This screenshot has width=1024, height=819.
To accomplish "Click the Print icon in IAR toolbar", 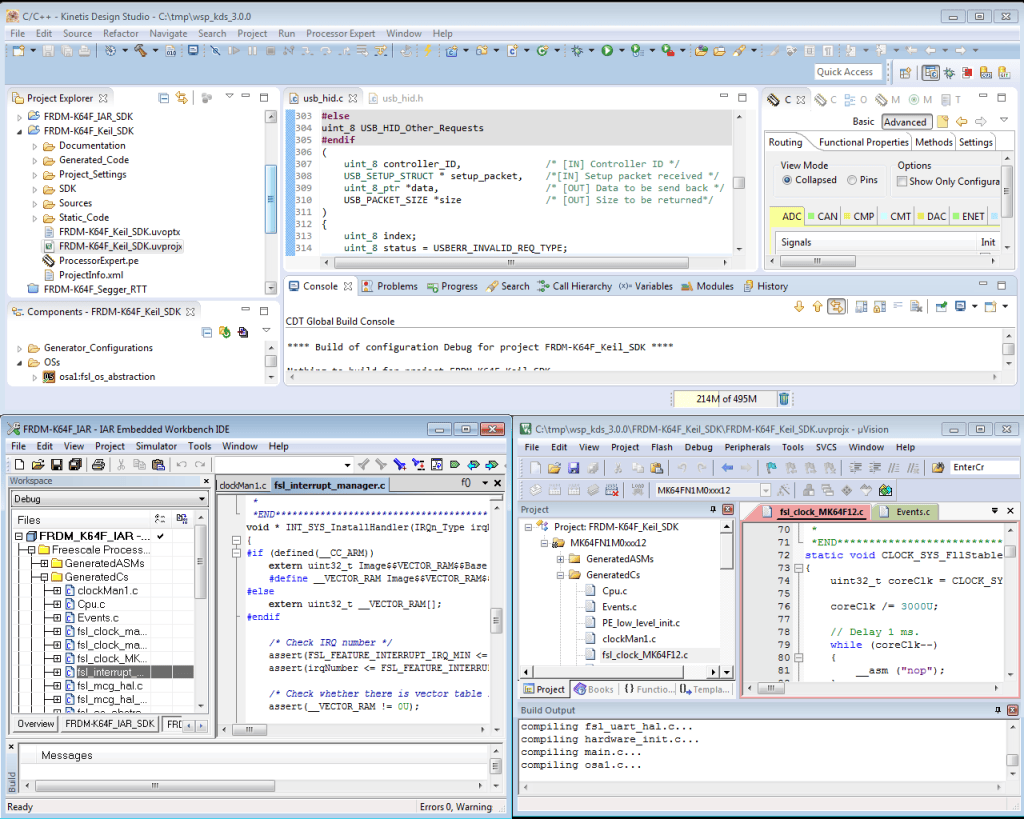I will pyautogui.click(x=98, y=464).
